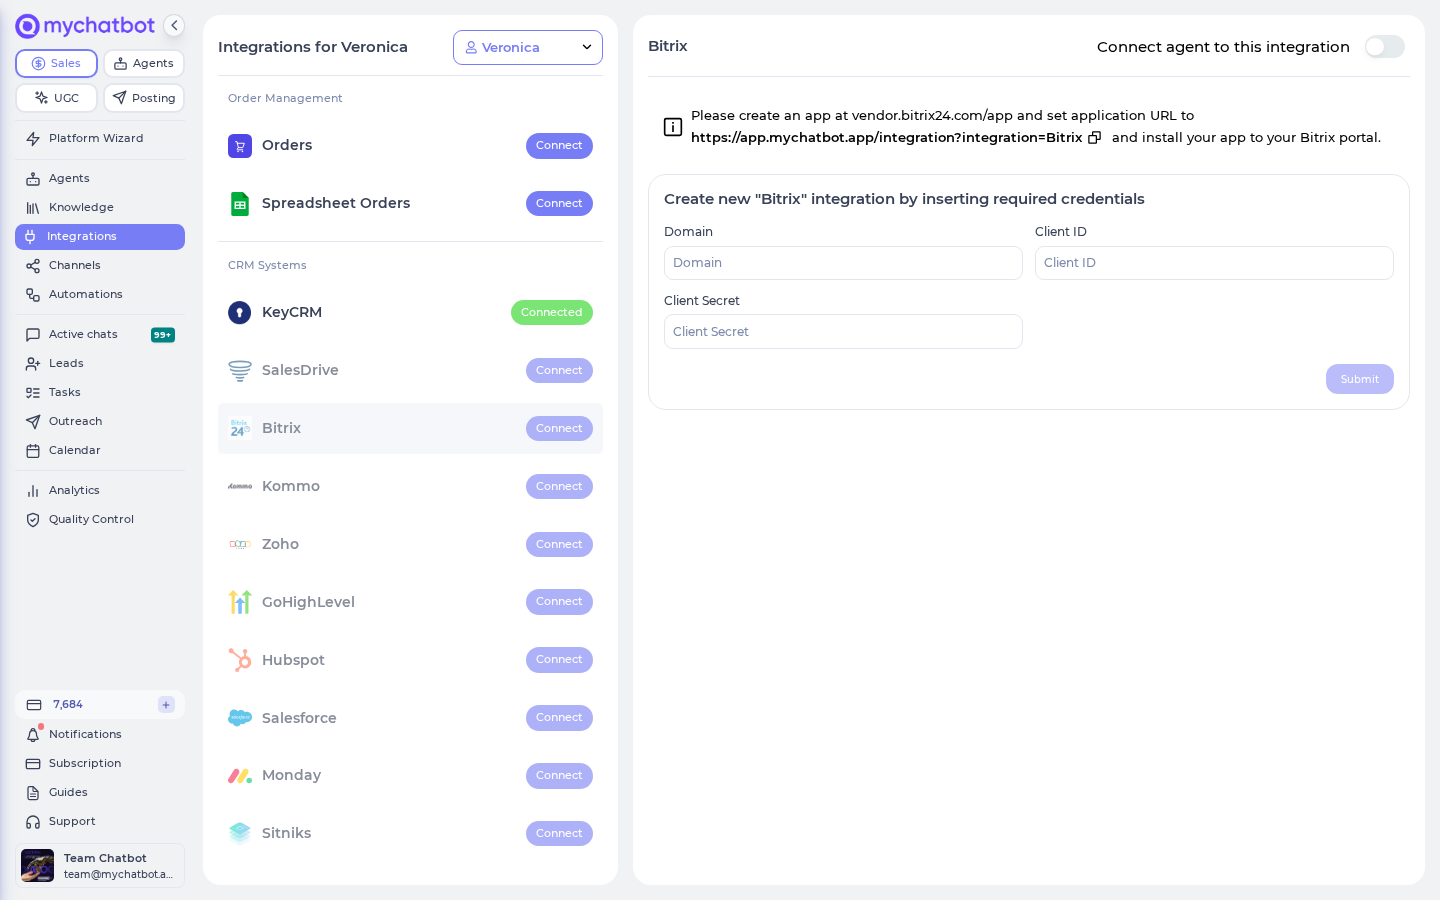
Task: Switch to the Sales tab
Action: pyautogui.click(x=56, y=64)
